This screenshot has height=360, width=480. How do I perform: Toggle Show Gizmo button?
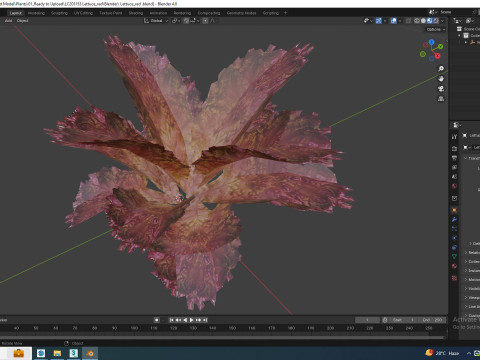pyautogui.click(x=379, y=21)
